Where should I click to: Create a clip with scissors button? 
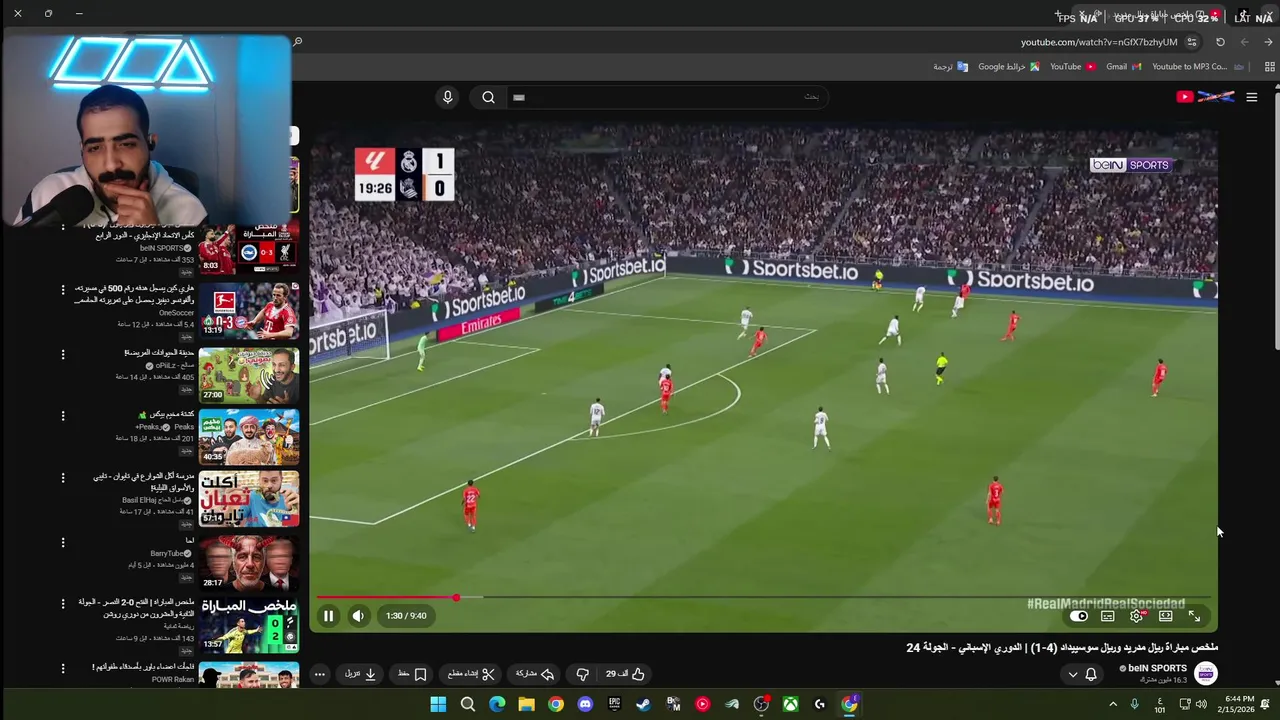click(471, 674)
